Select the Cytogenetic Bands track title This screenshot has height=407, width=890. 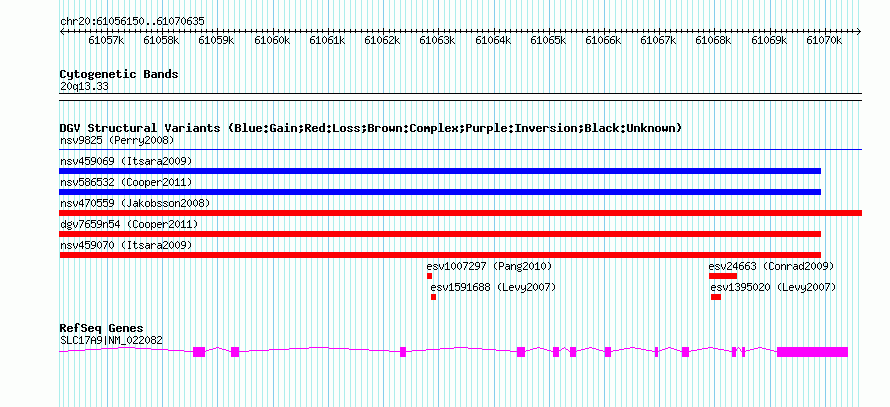(119, 74)
